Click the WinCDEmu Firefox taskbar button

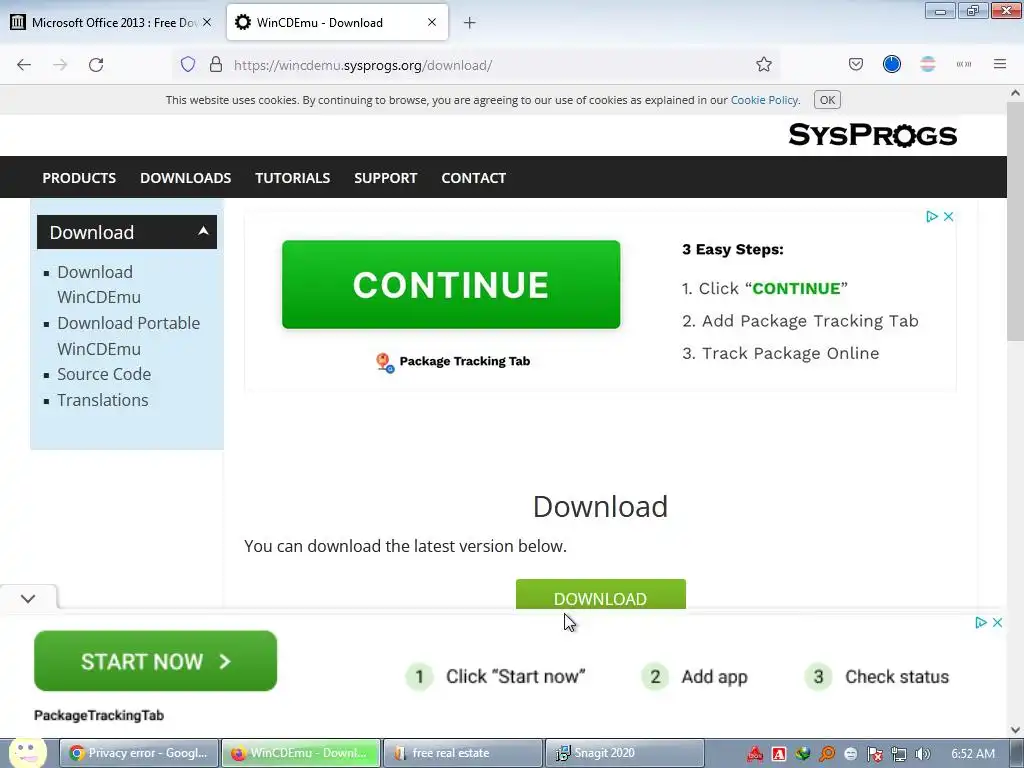click(x=301, y=753)
